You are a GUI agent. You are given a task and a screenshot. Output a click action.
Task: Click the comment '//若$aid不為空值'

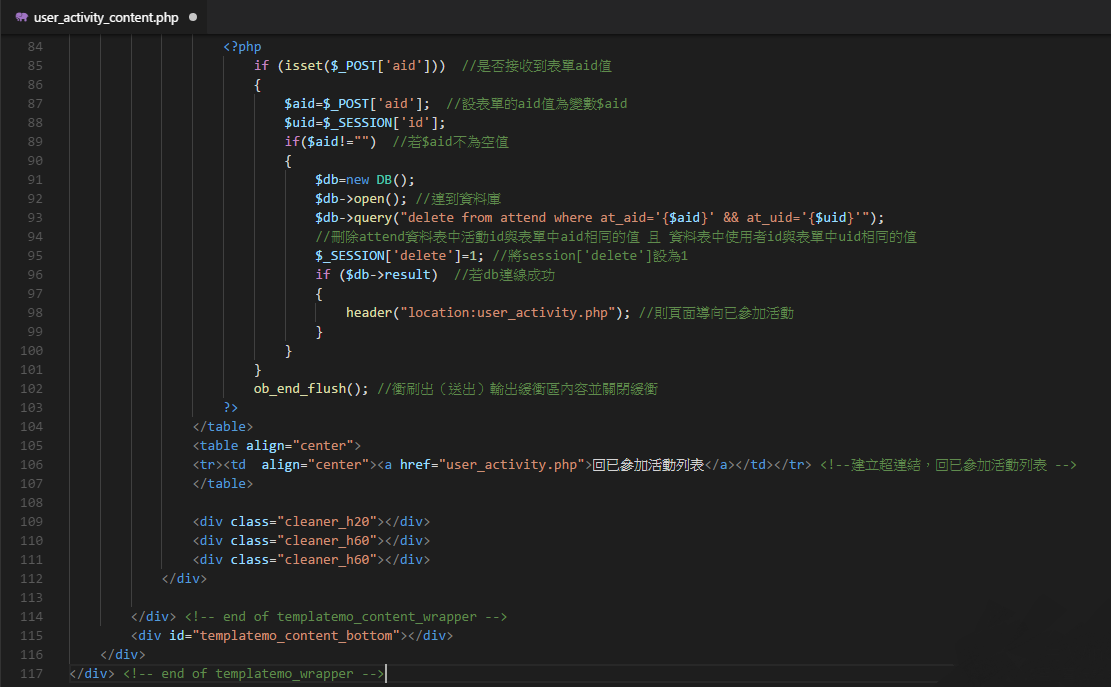pyautogui.click(x=451, y=142)
